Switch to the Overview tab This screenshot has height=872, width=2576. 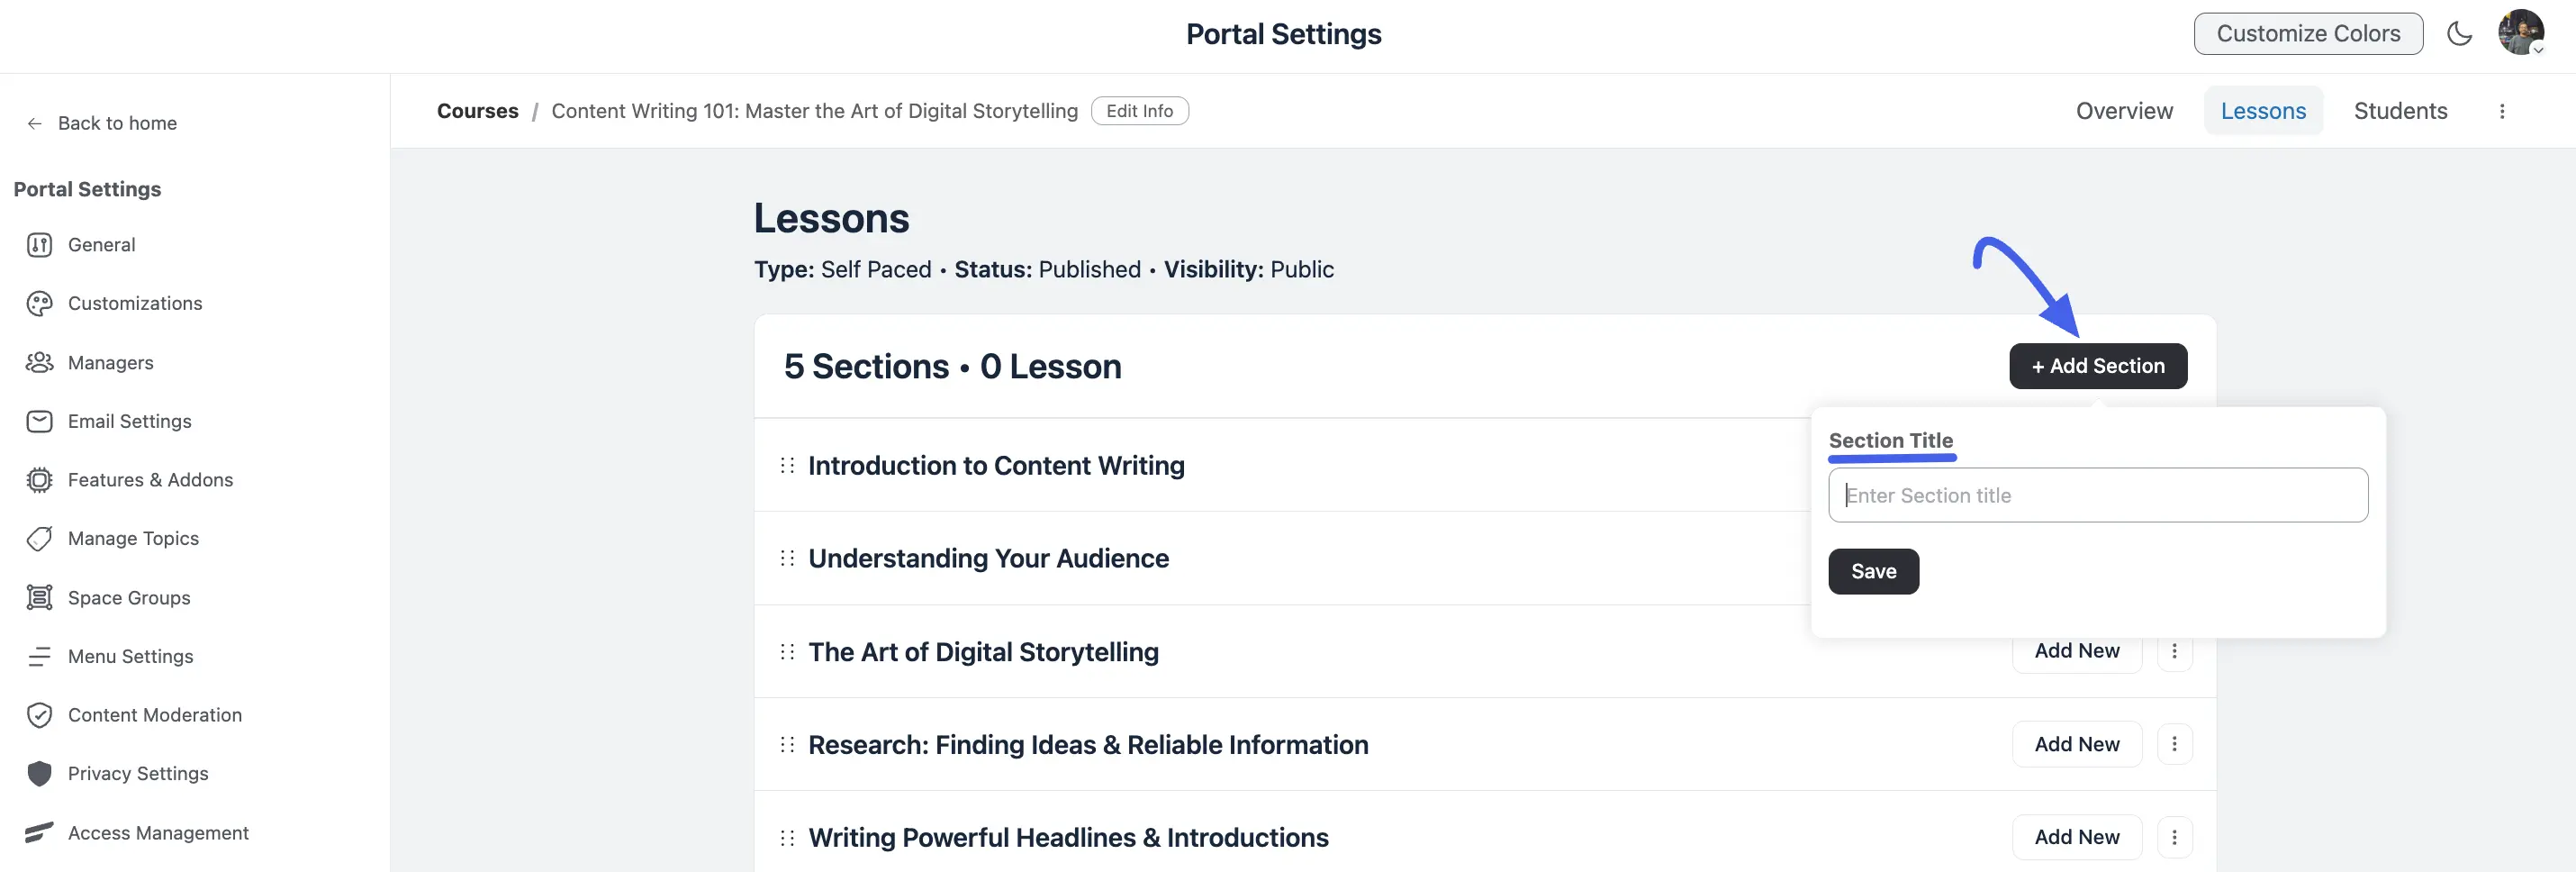[2124, 111]
